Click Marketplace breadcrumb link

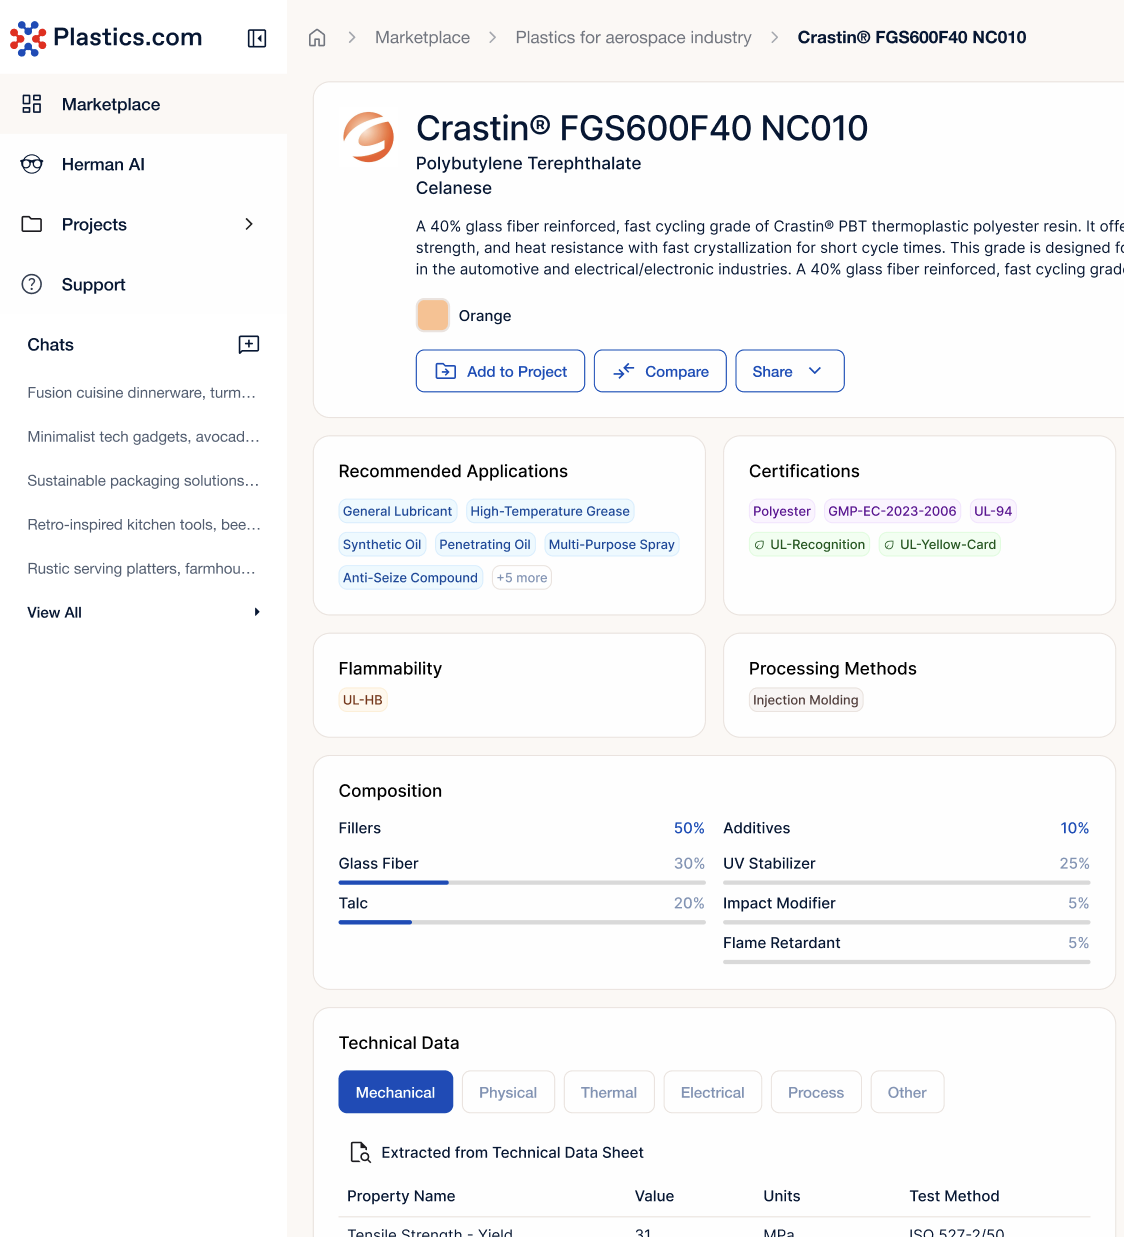tap(422, 38)
